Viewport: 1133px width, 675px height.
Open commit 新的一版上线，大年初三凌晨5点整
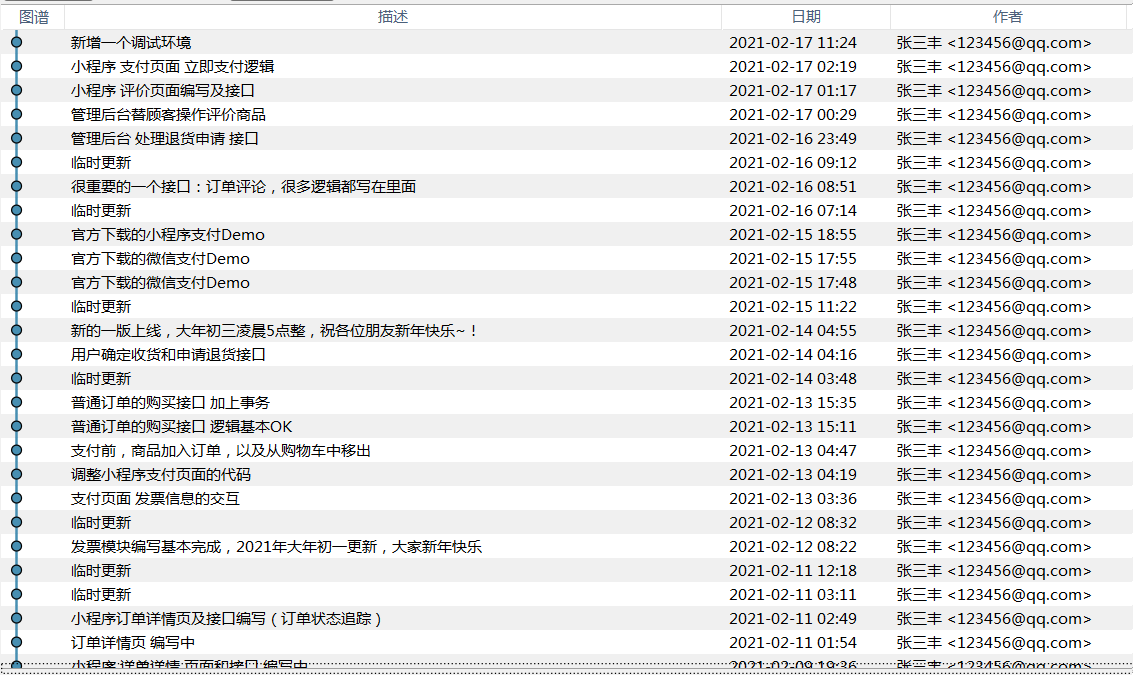[x=275, y=331]
